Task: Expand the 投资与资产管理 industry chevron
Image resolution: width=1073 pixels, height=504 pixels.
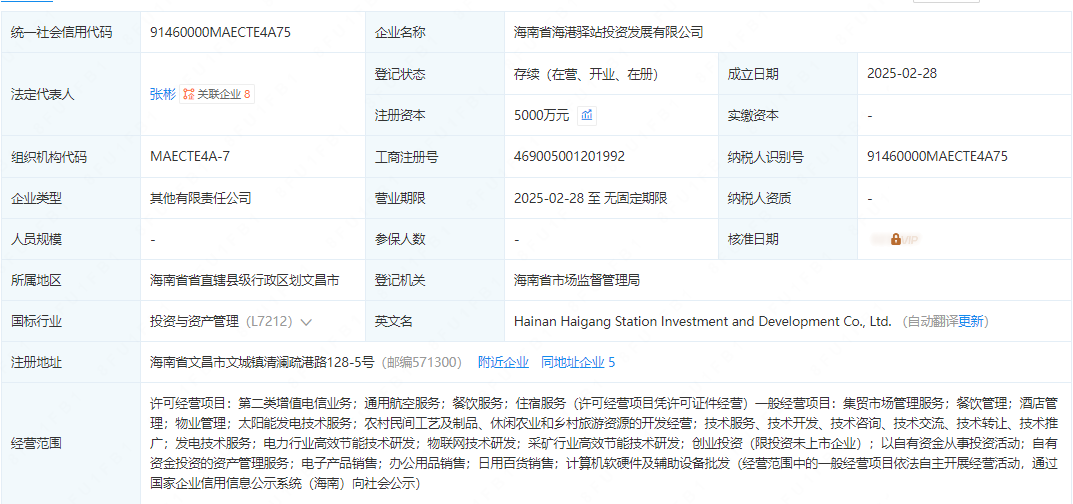Action: (306, 322)
